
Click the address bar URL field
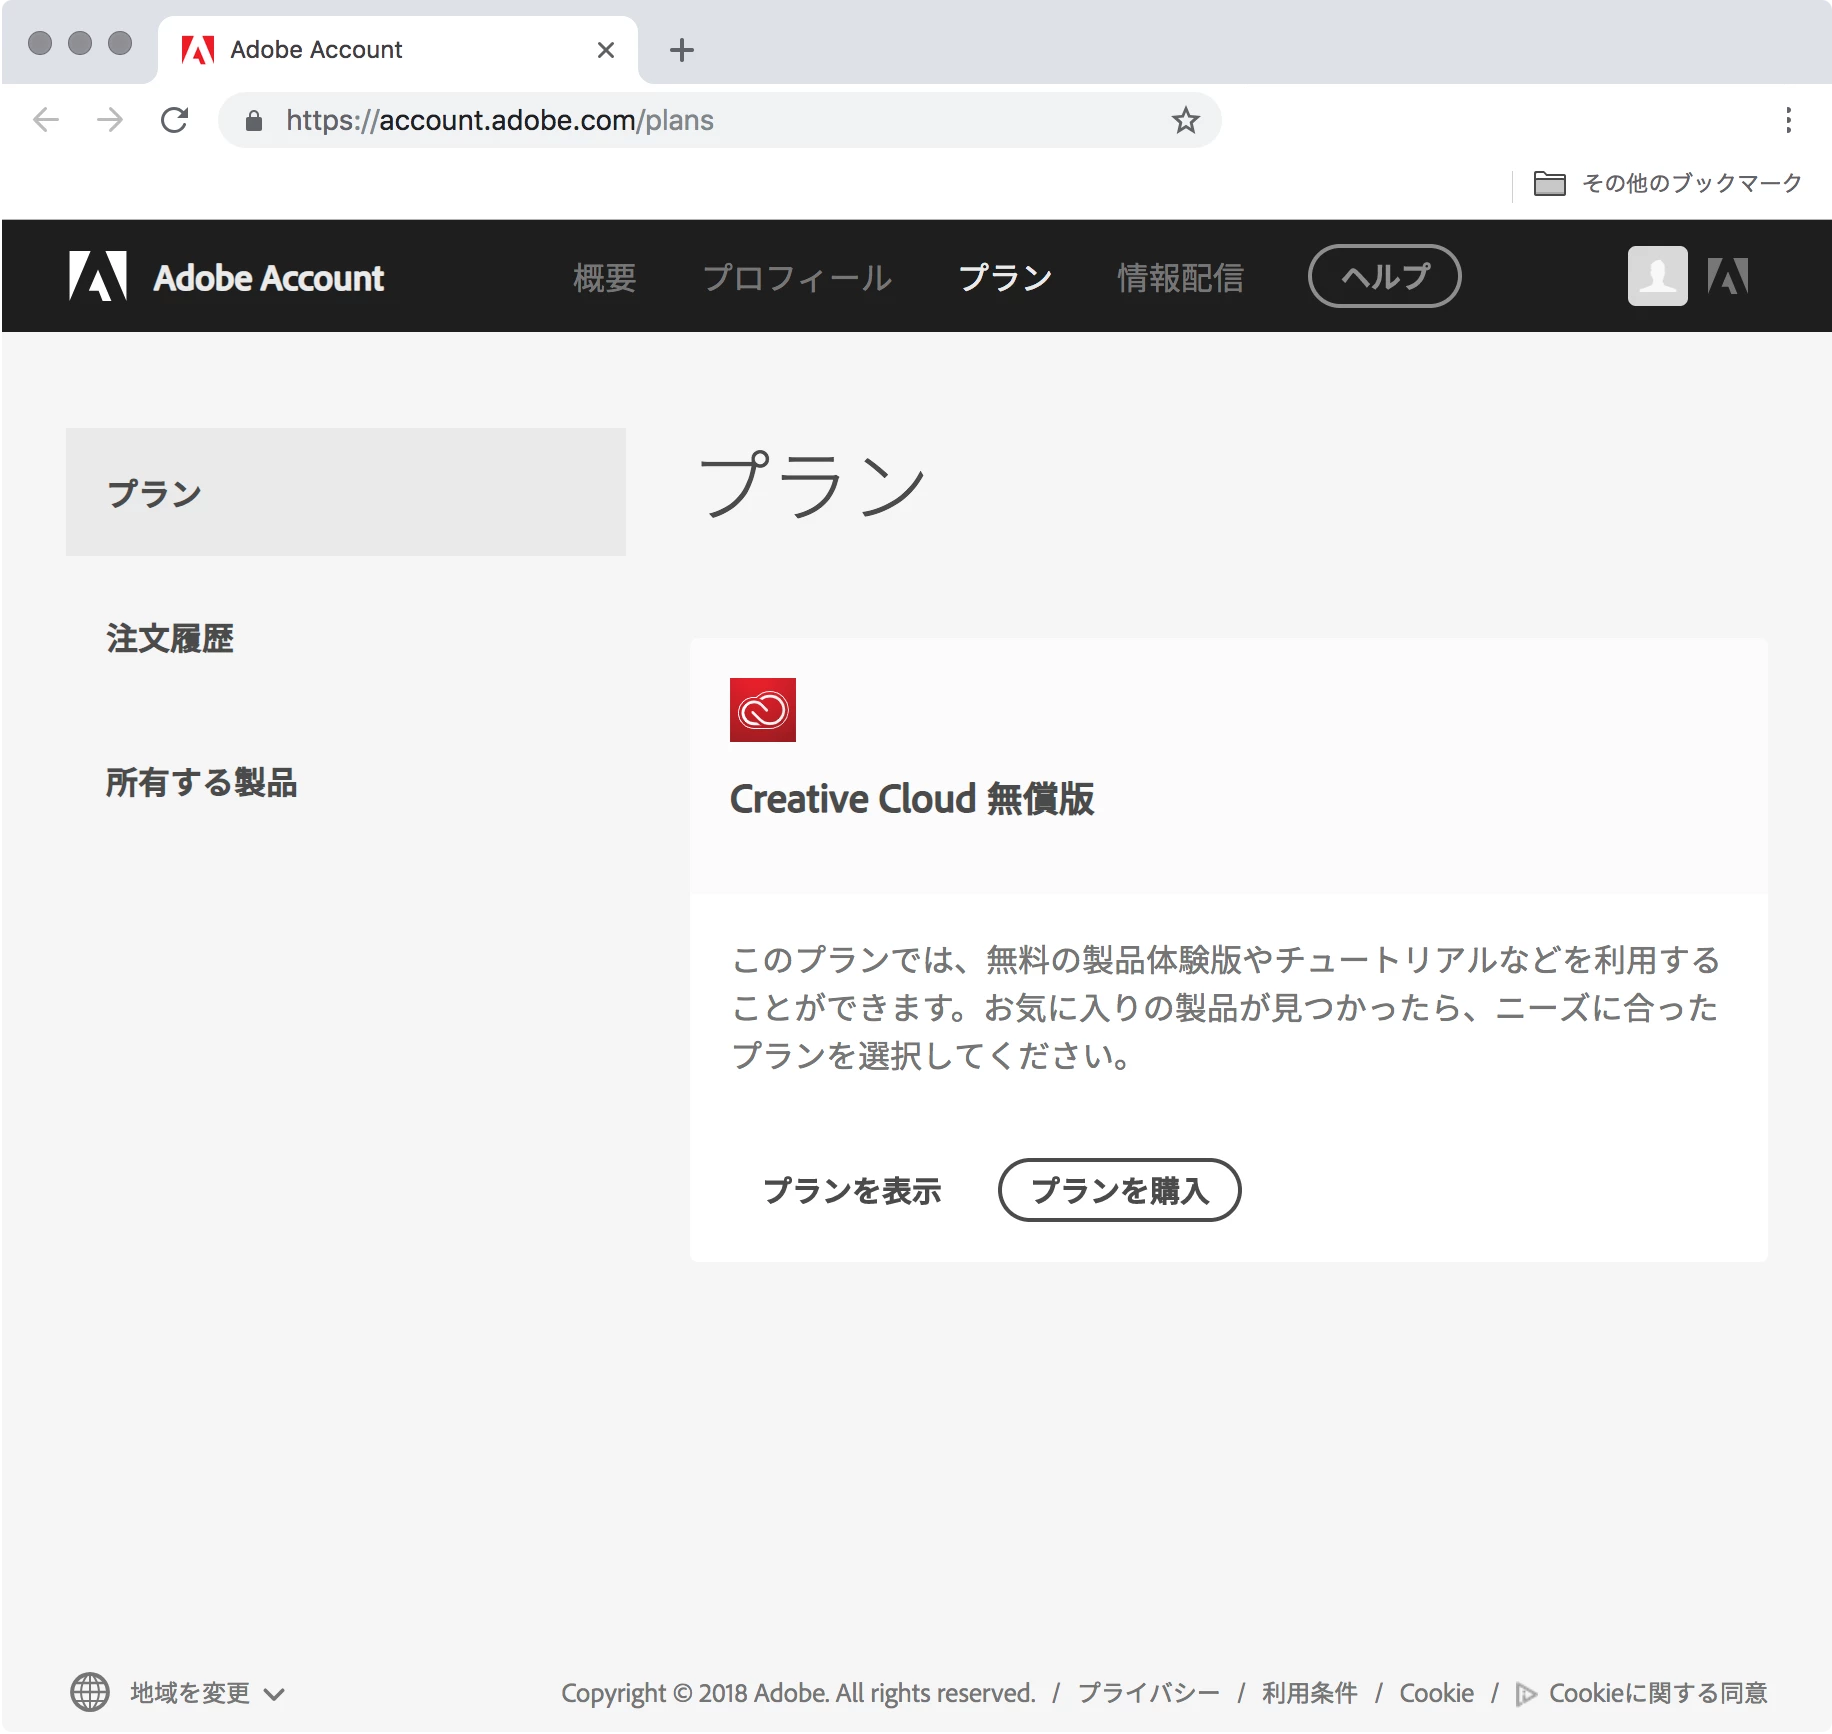[x=720, y=120]
